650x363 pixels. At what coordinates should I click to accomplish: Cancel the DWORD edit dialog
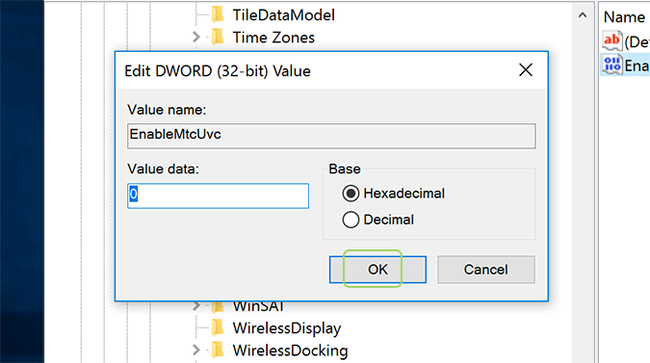pos(486,270)
